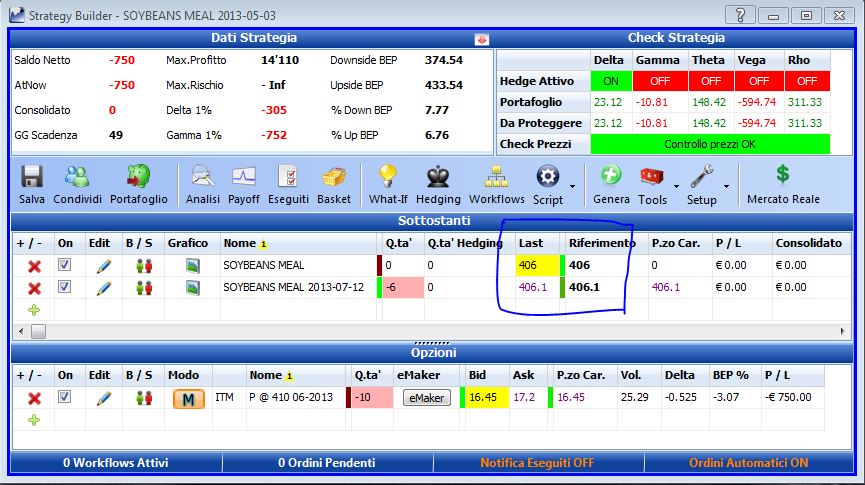This screenshot has width=865, height=485.
Task: Open Mercato Reale dollar icon
Action: tap(783, 185)
